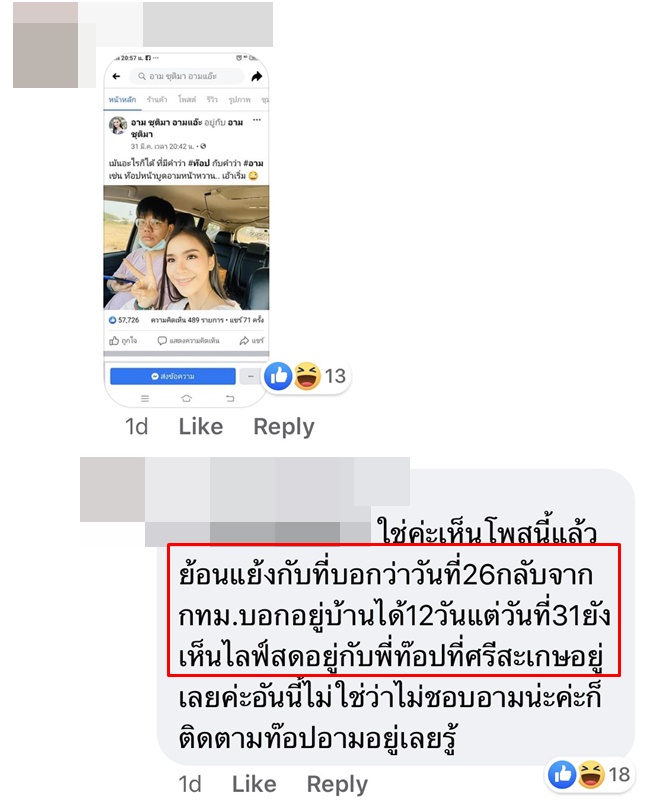Open the couple selfie photo in the post
The height and width of the screenshot is (800, 667).
click(186, 247)
